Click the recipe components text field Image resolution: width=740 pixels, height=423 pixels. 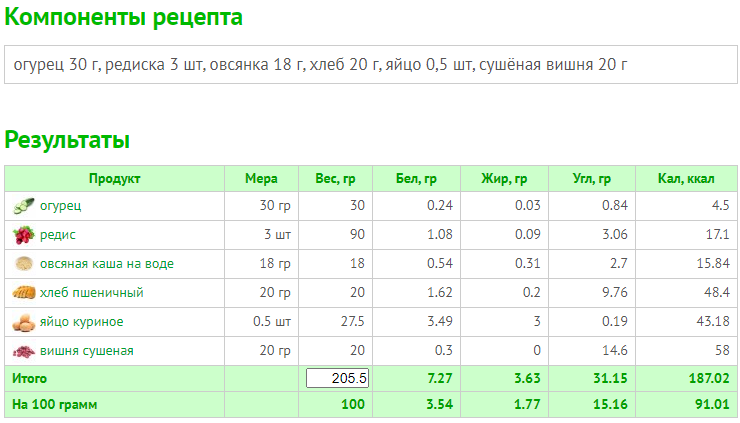click(x=371, y=65)
